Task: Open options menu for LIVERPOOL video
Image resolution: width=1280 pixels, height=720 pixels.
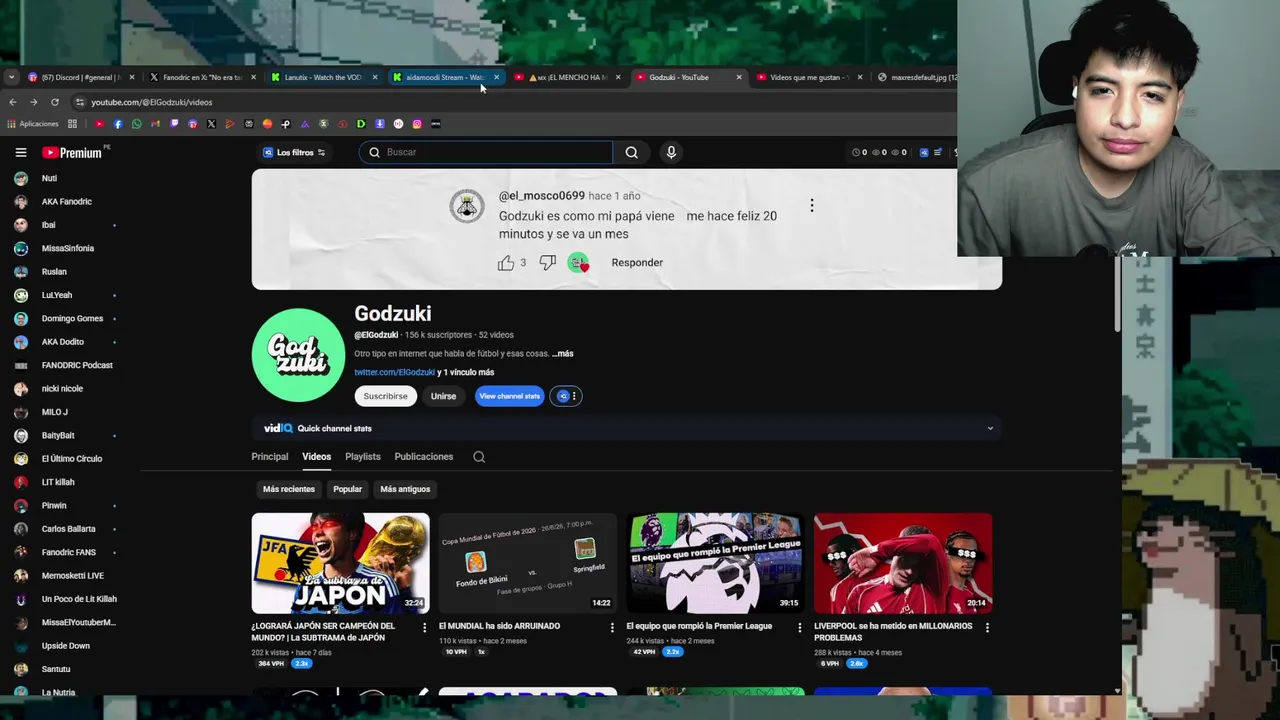Action: pos(987,628)
